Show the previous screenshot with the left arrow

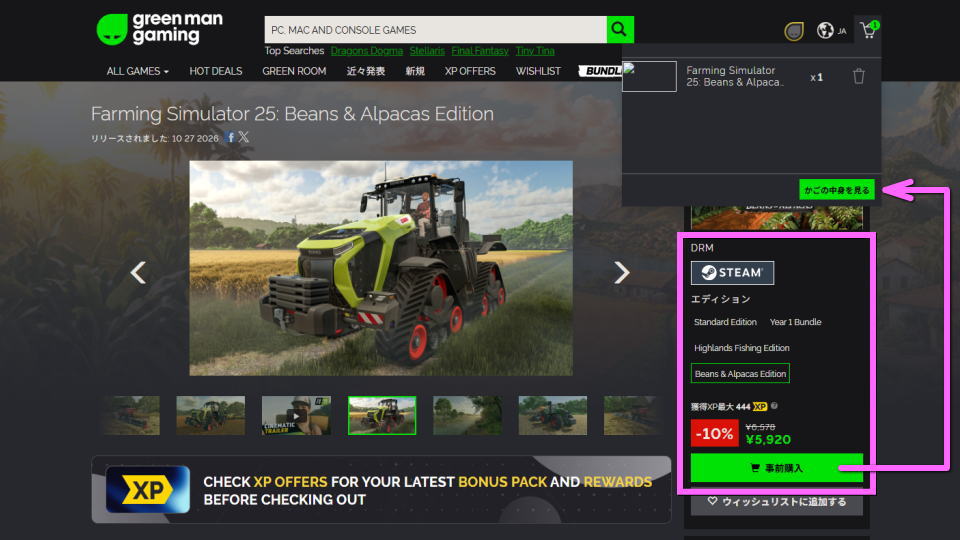pos(138,272)
